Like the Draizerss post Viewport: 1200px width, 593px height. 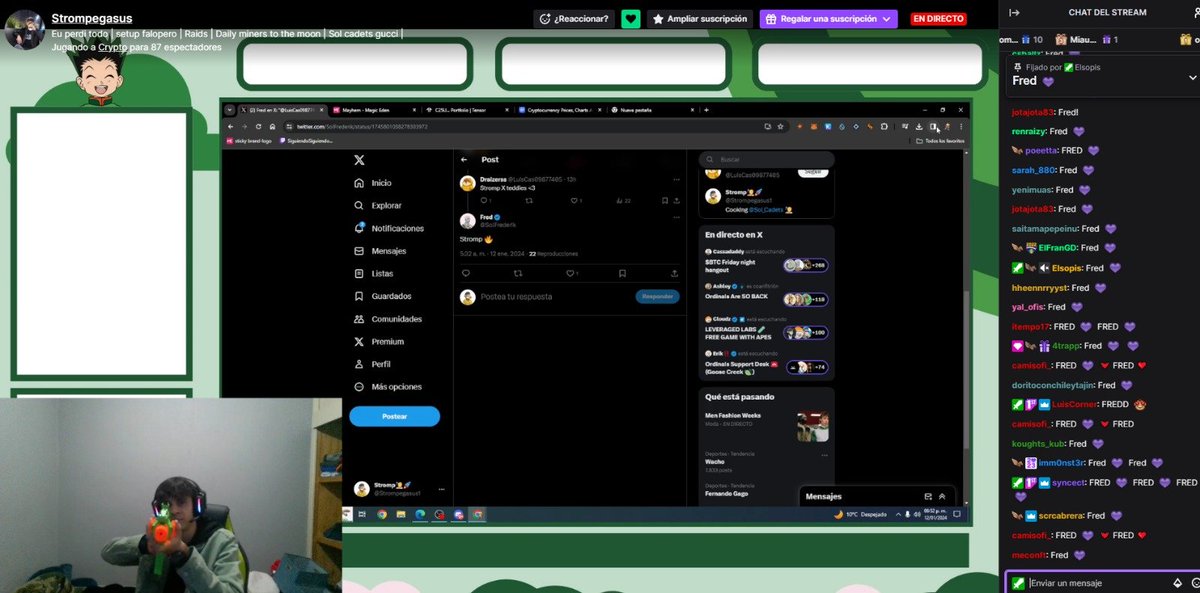coord(576,201)
